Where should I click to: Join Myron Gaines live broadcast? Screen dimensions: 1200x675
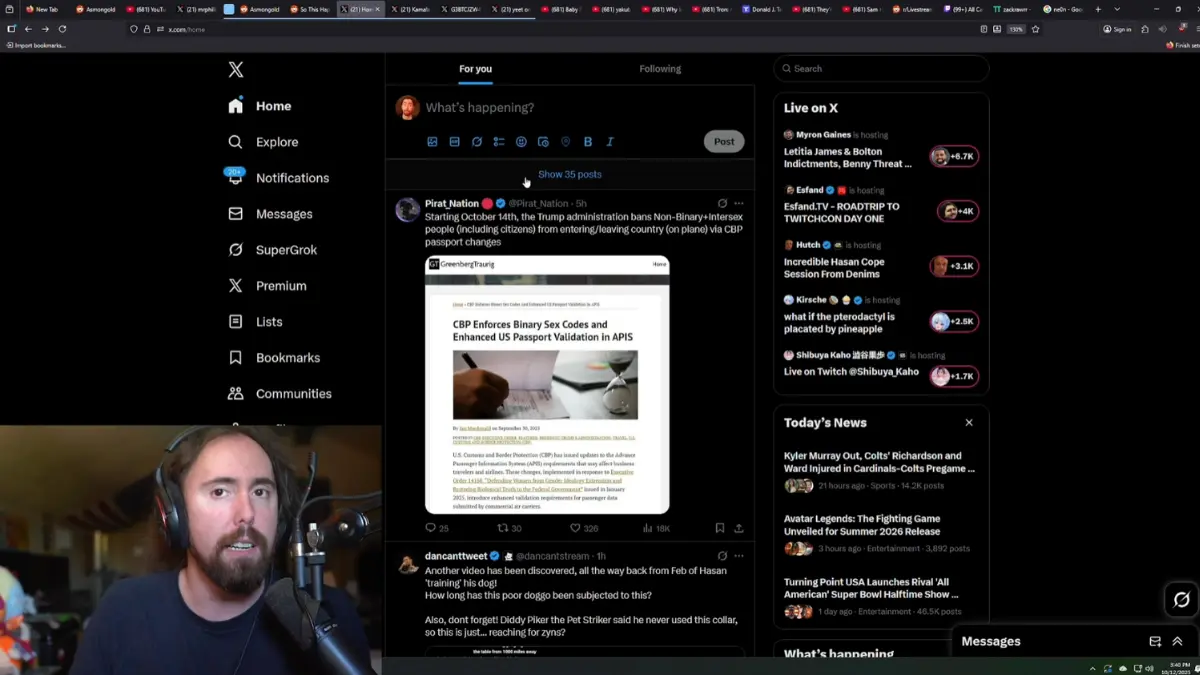(x=881, y=150)
